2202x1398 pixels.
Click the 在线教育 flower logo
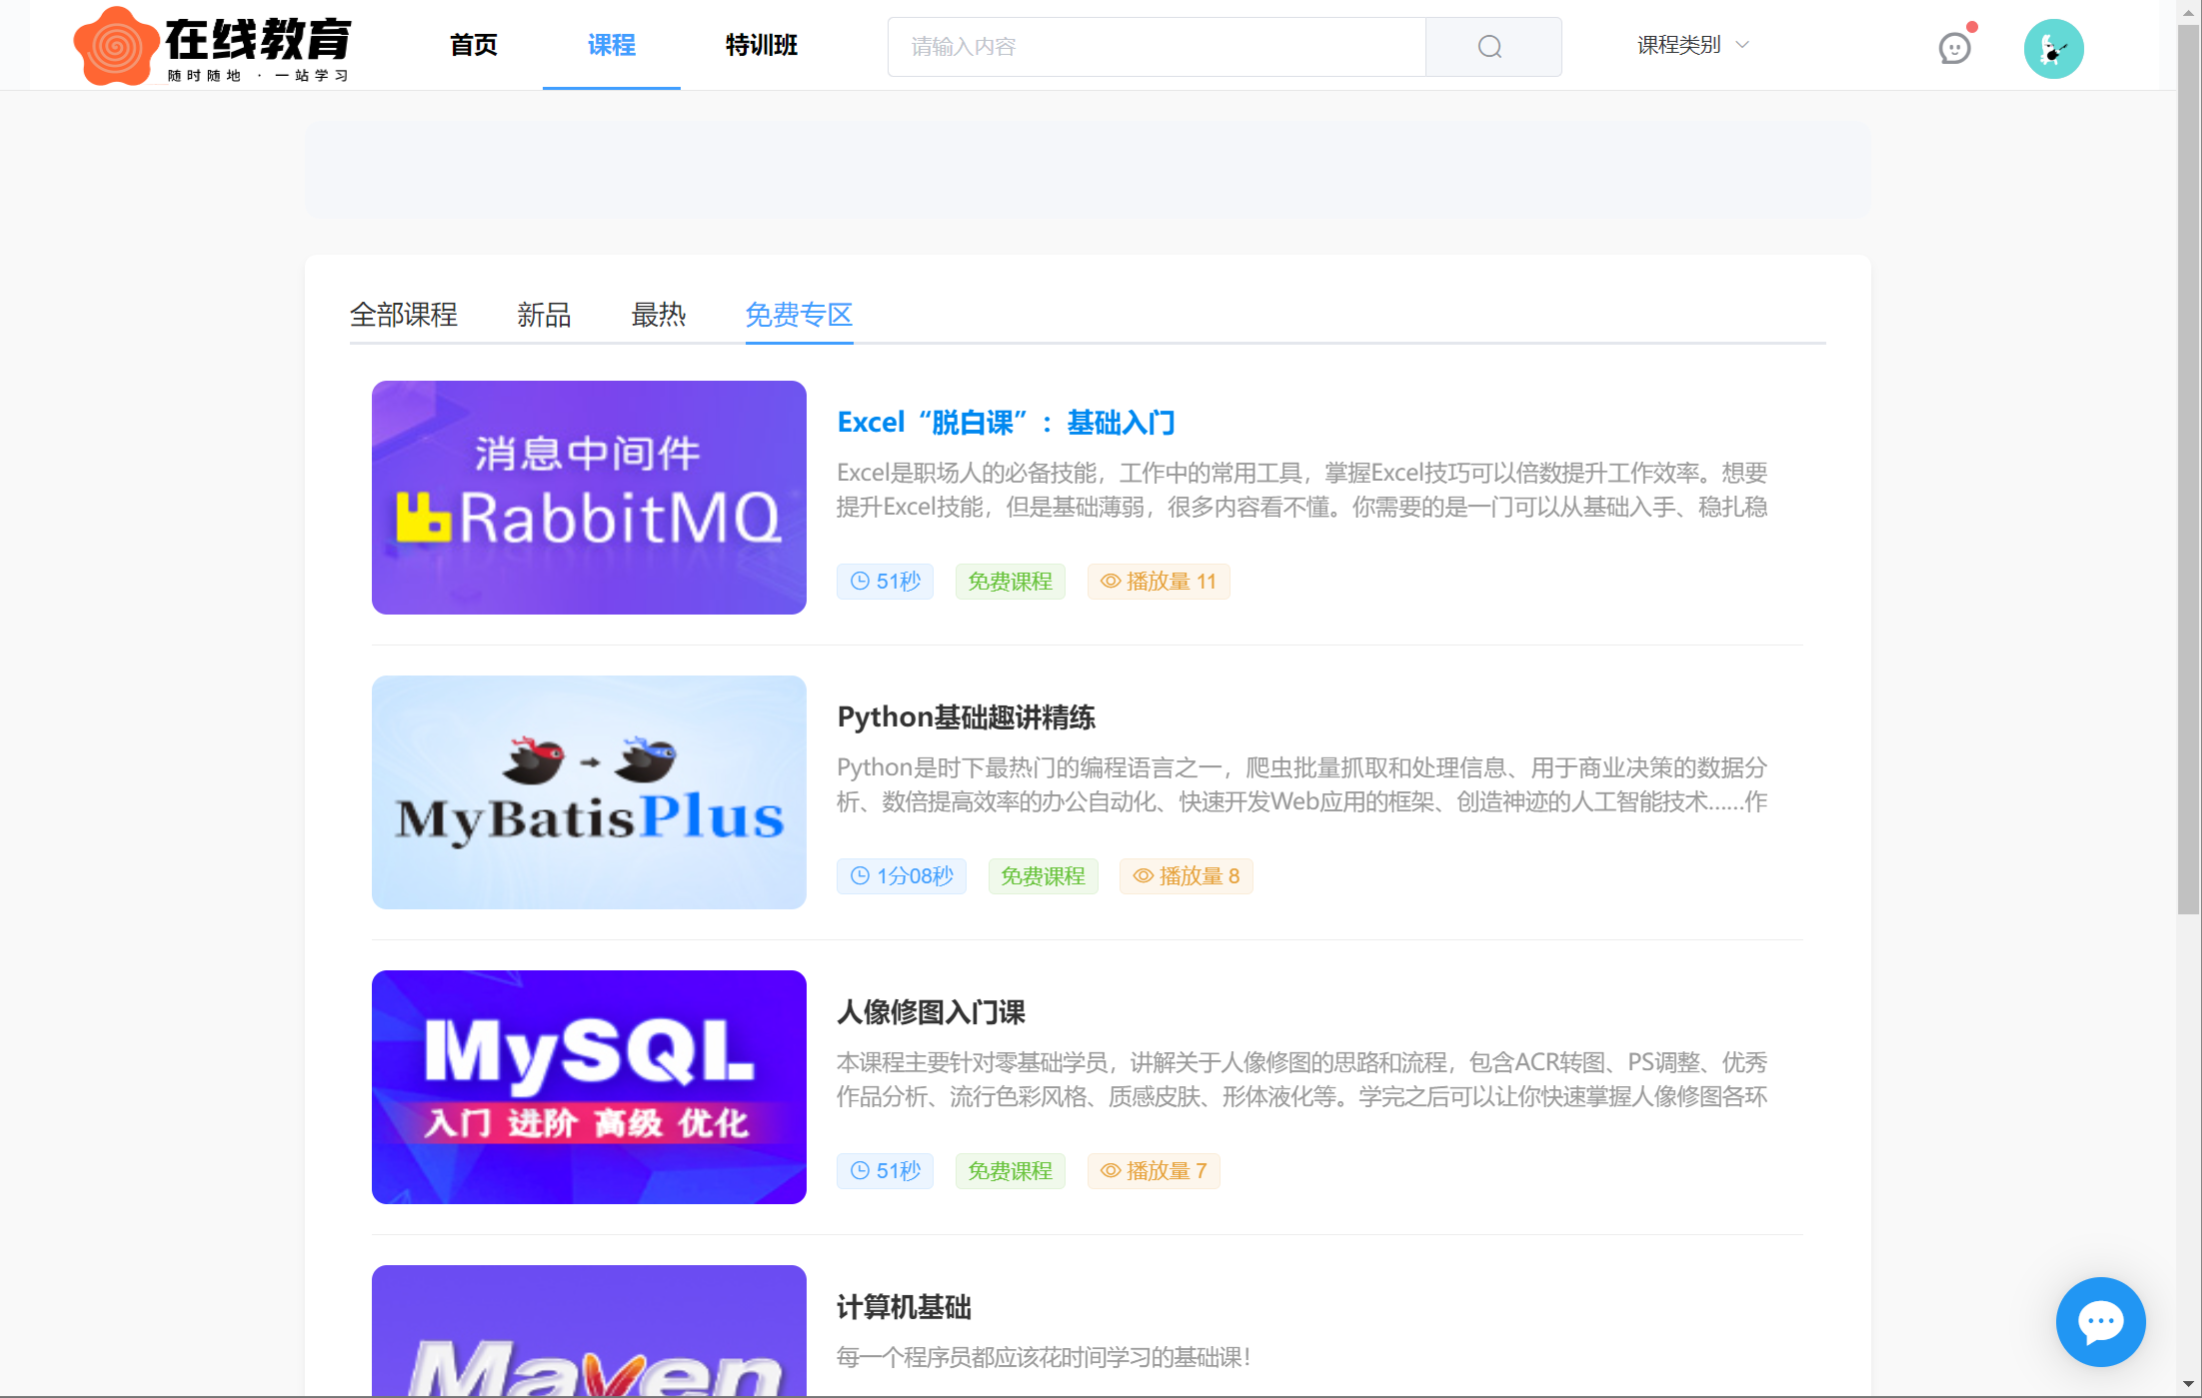(116, 46)
